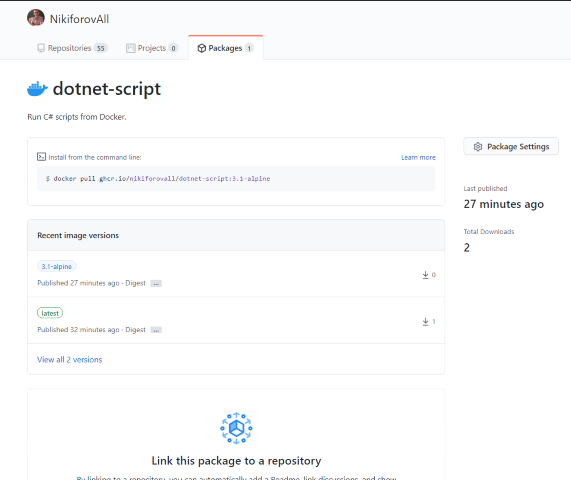The height and width of the screenshot is (480, 571).
Task: Expand the digest ellipsis for latest version
Action: point(156,330)
